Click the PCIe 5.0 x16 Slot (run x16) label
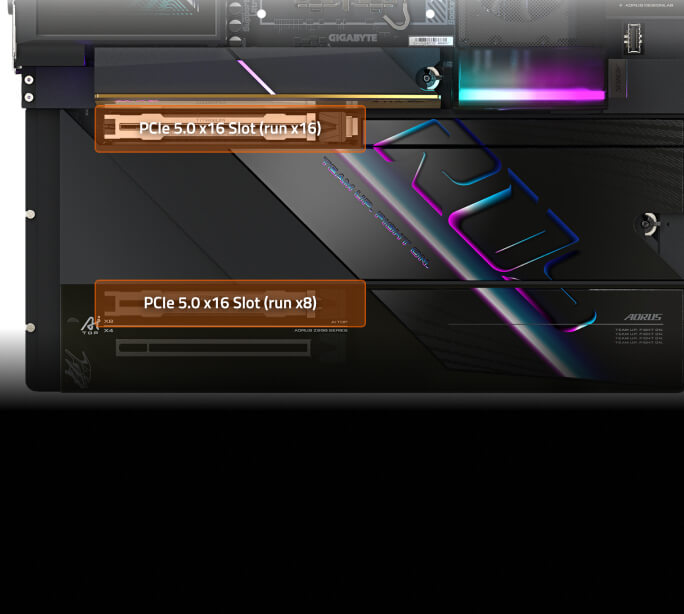The width and height of the screenshot is (684, 614). click(x=230, y=129)
